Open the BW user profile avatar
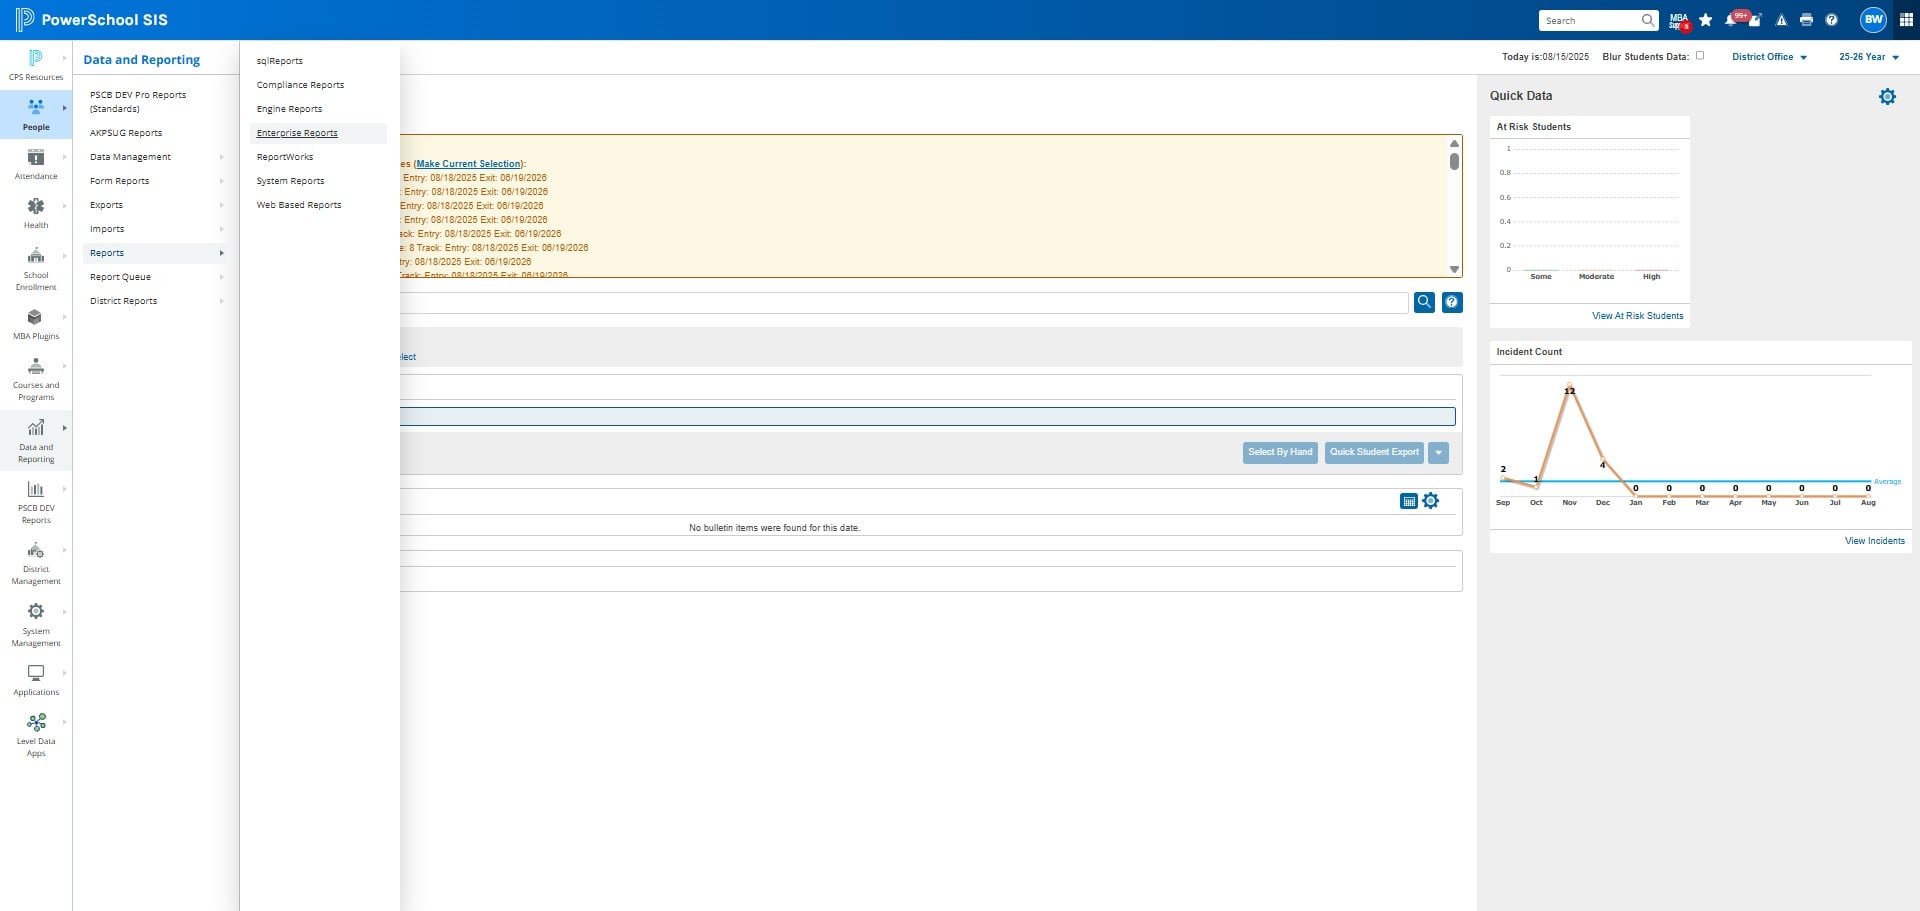This screenshot has width=1920, height=911. coord(1873,19)
